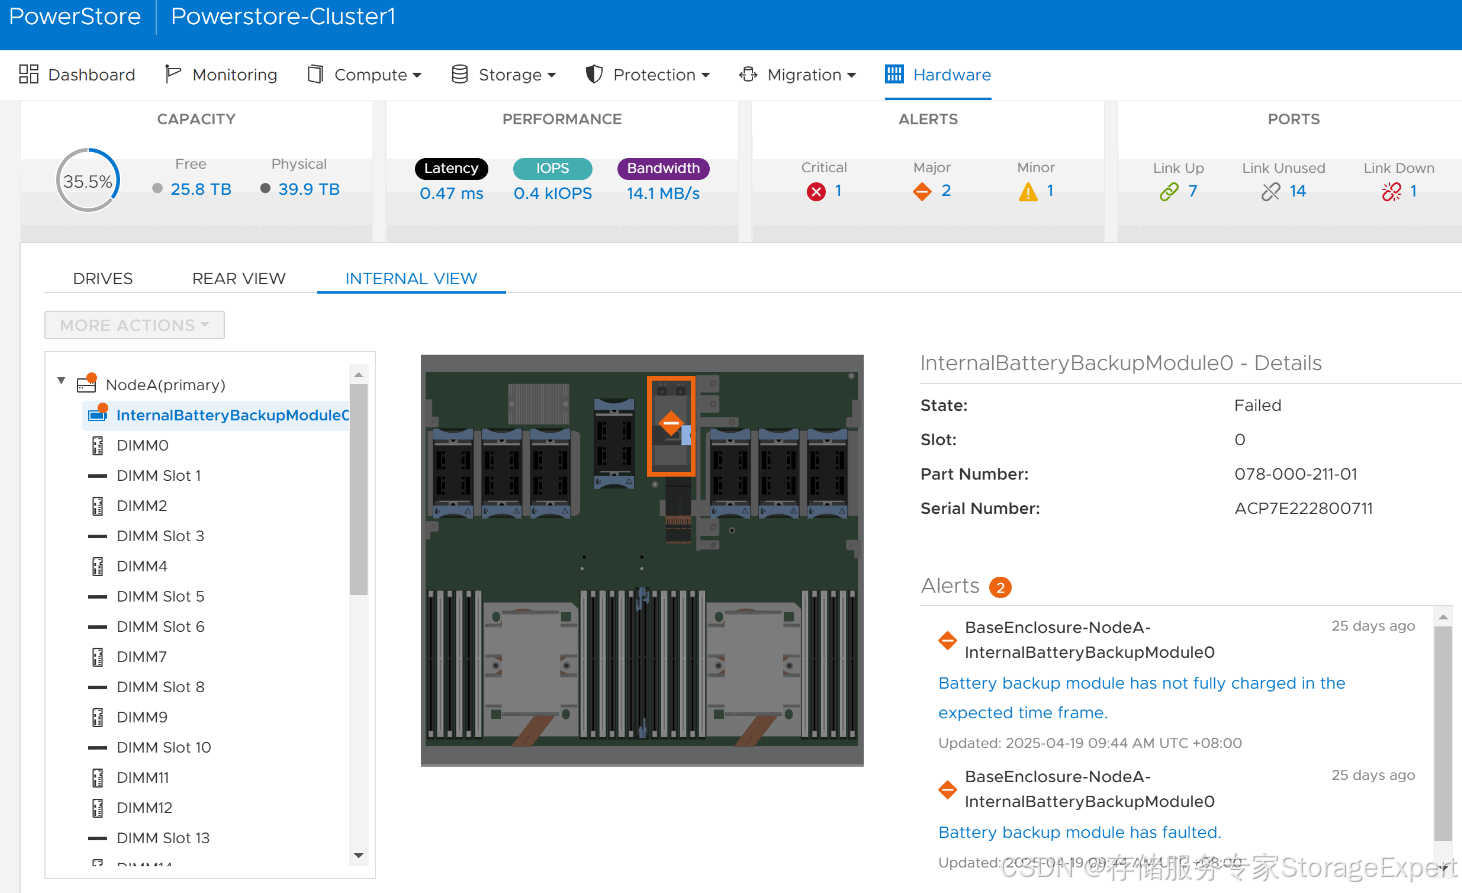Click the 0.47 ms latency value

tap(451, 193)
